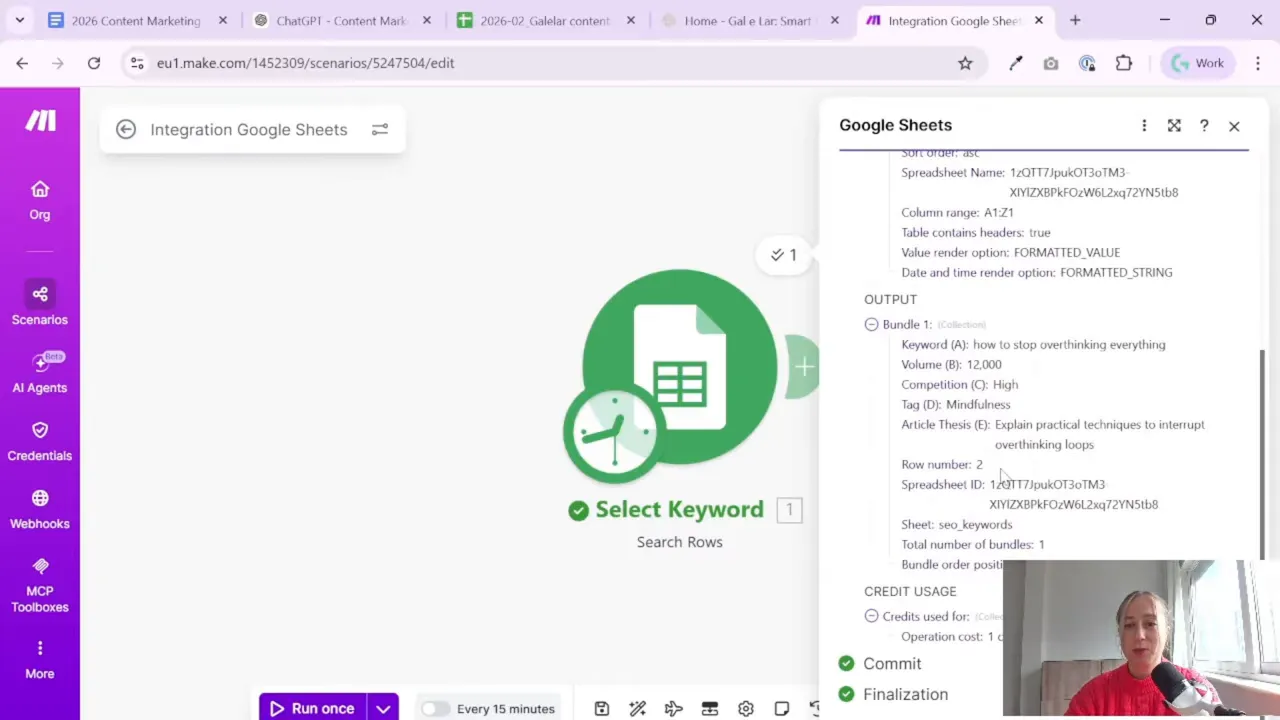Close the ChatGPT Content Marketing tab
Screen dimensions: 1280x720
427,20
